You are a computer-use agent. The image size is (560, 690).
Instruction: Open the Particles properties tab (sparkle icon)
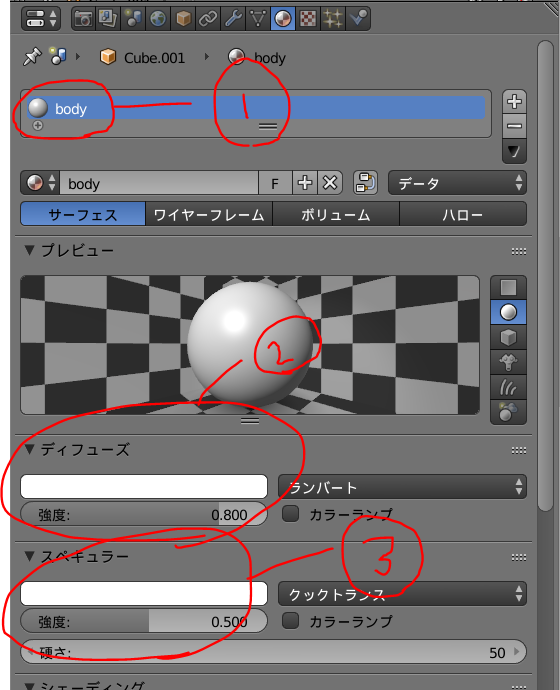point(333,19)
